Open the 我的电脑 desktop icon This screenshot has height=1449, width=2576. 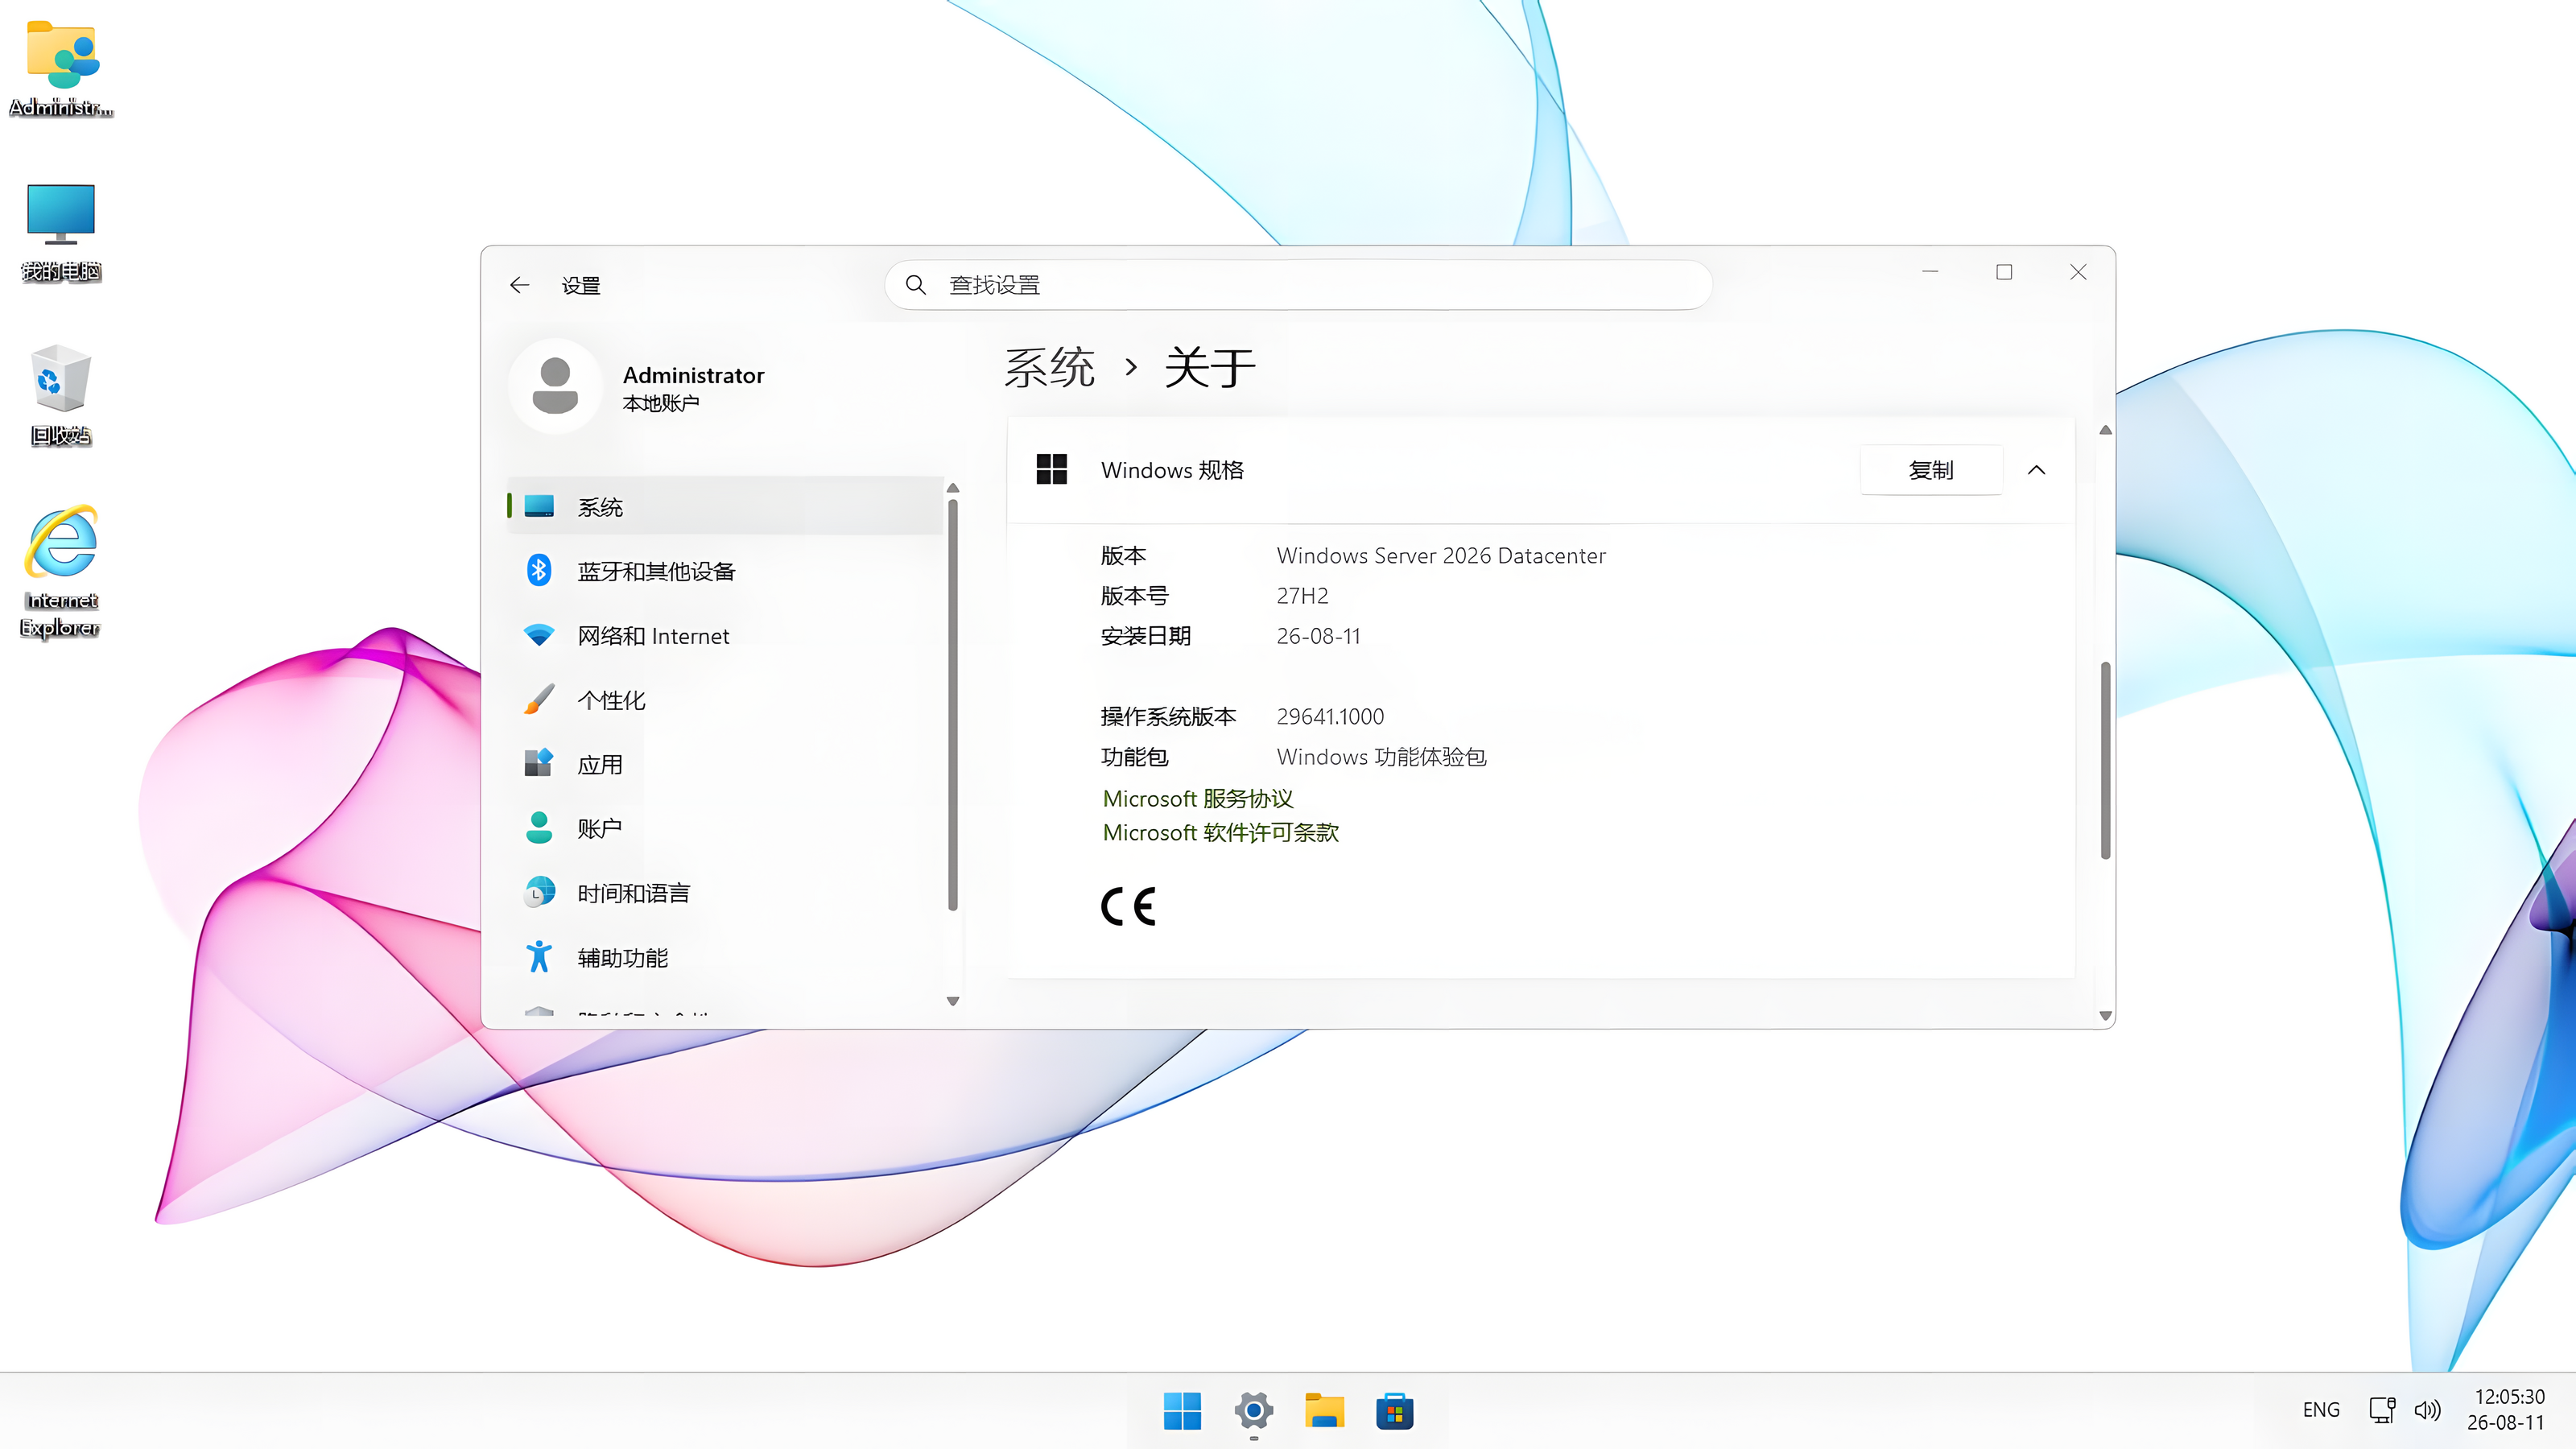[x=61, y=232]
